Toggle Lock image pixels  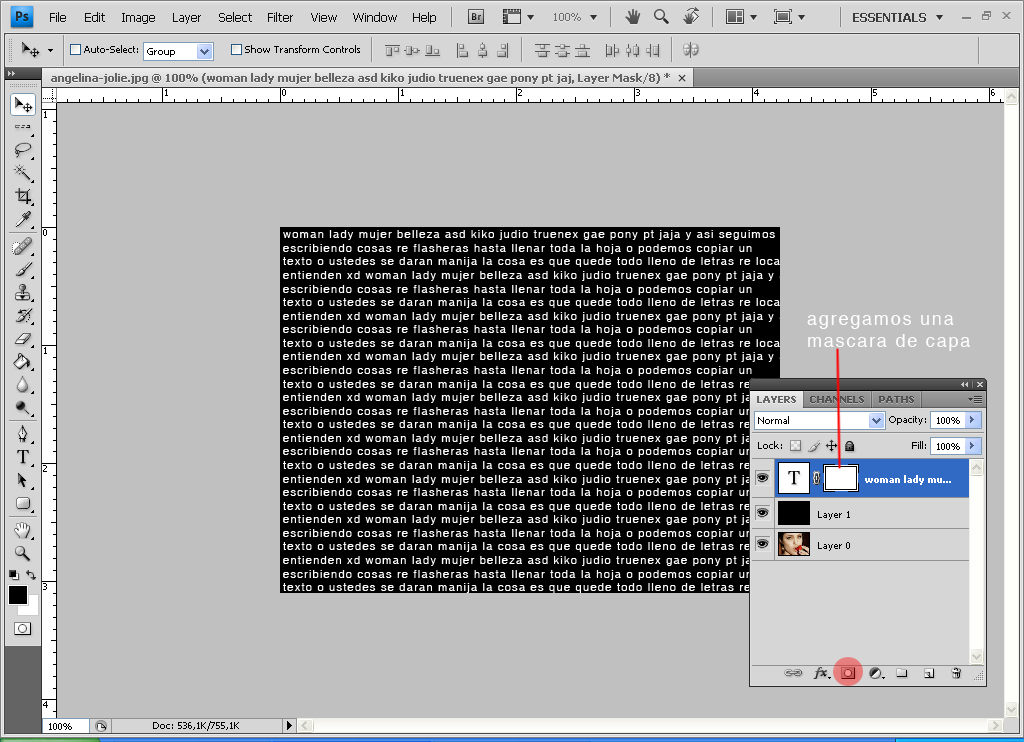814,446
